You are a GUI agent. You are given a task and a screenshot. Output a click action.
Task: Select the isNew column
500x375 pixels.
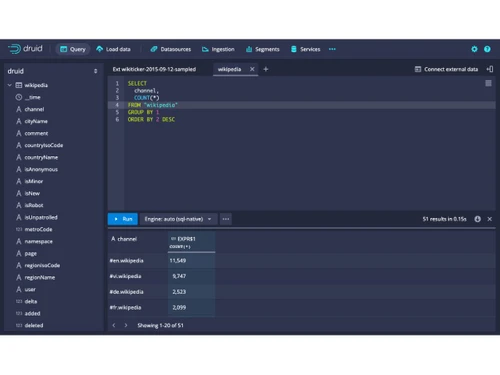[x=32, y=193]
